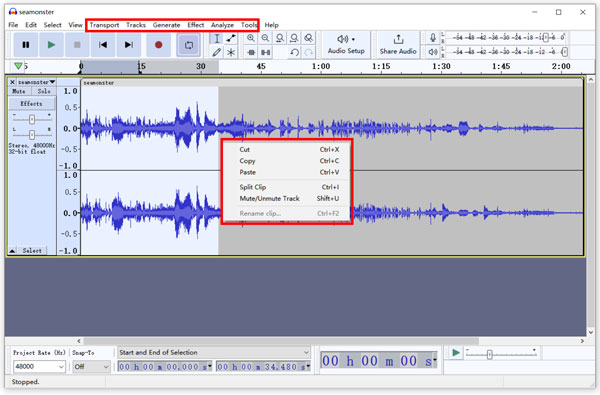
Task: Click the Zoom In magnifier
Action: pos(251,38)
